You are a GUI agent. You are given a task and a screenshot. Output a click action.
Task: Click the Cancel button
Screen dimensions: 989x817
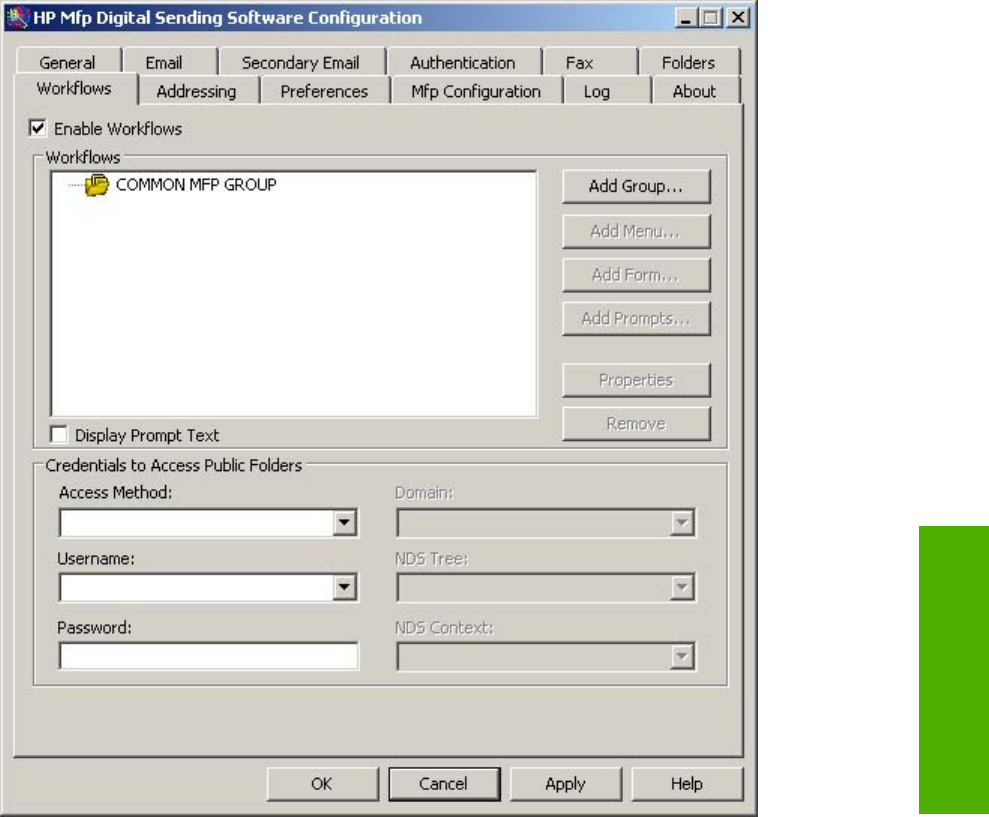pos(444,784)
